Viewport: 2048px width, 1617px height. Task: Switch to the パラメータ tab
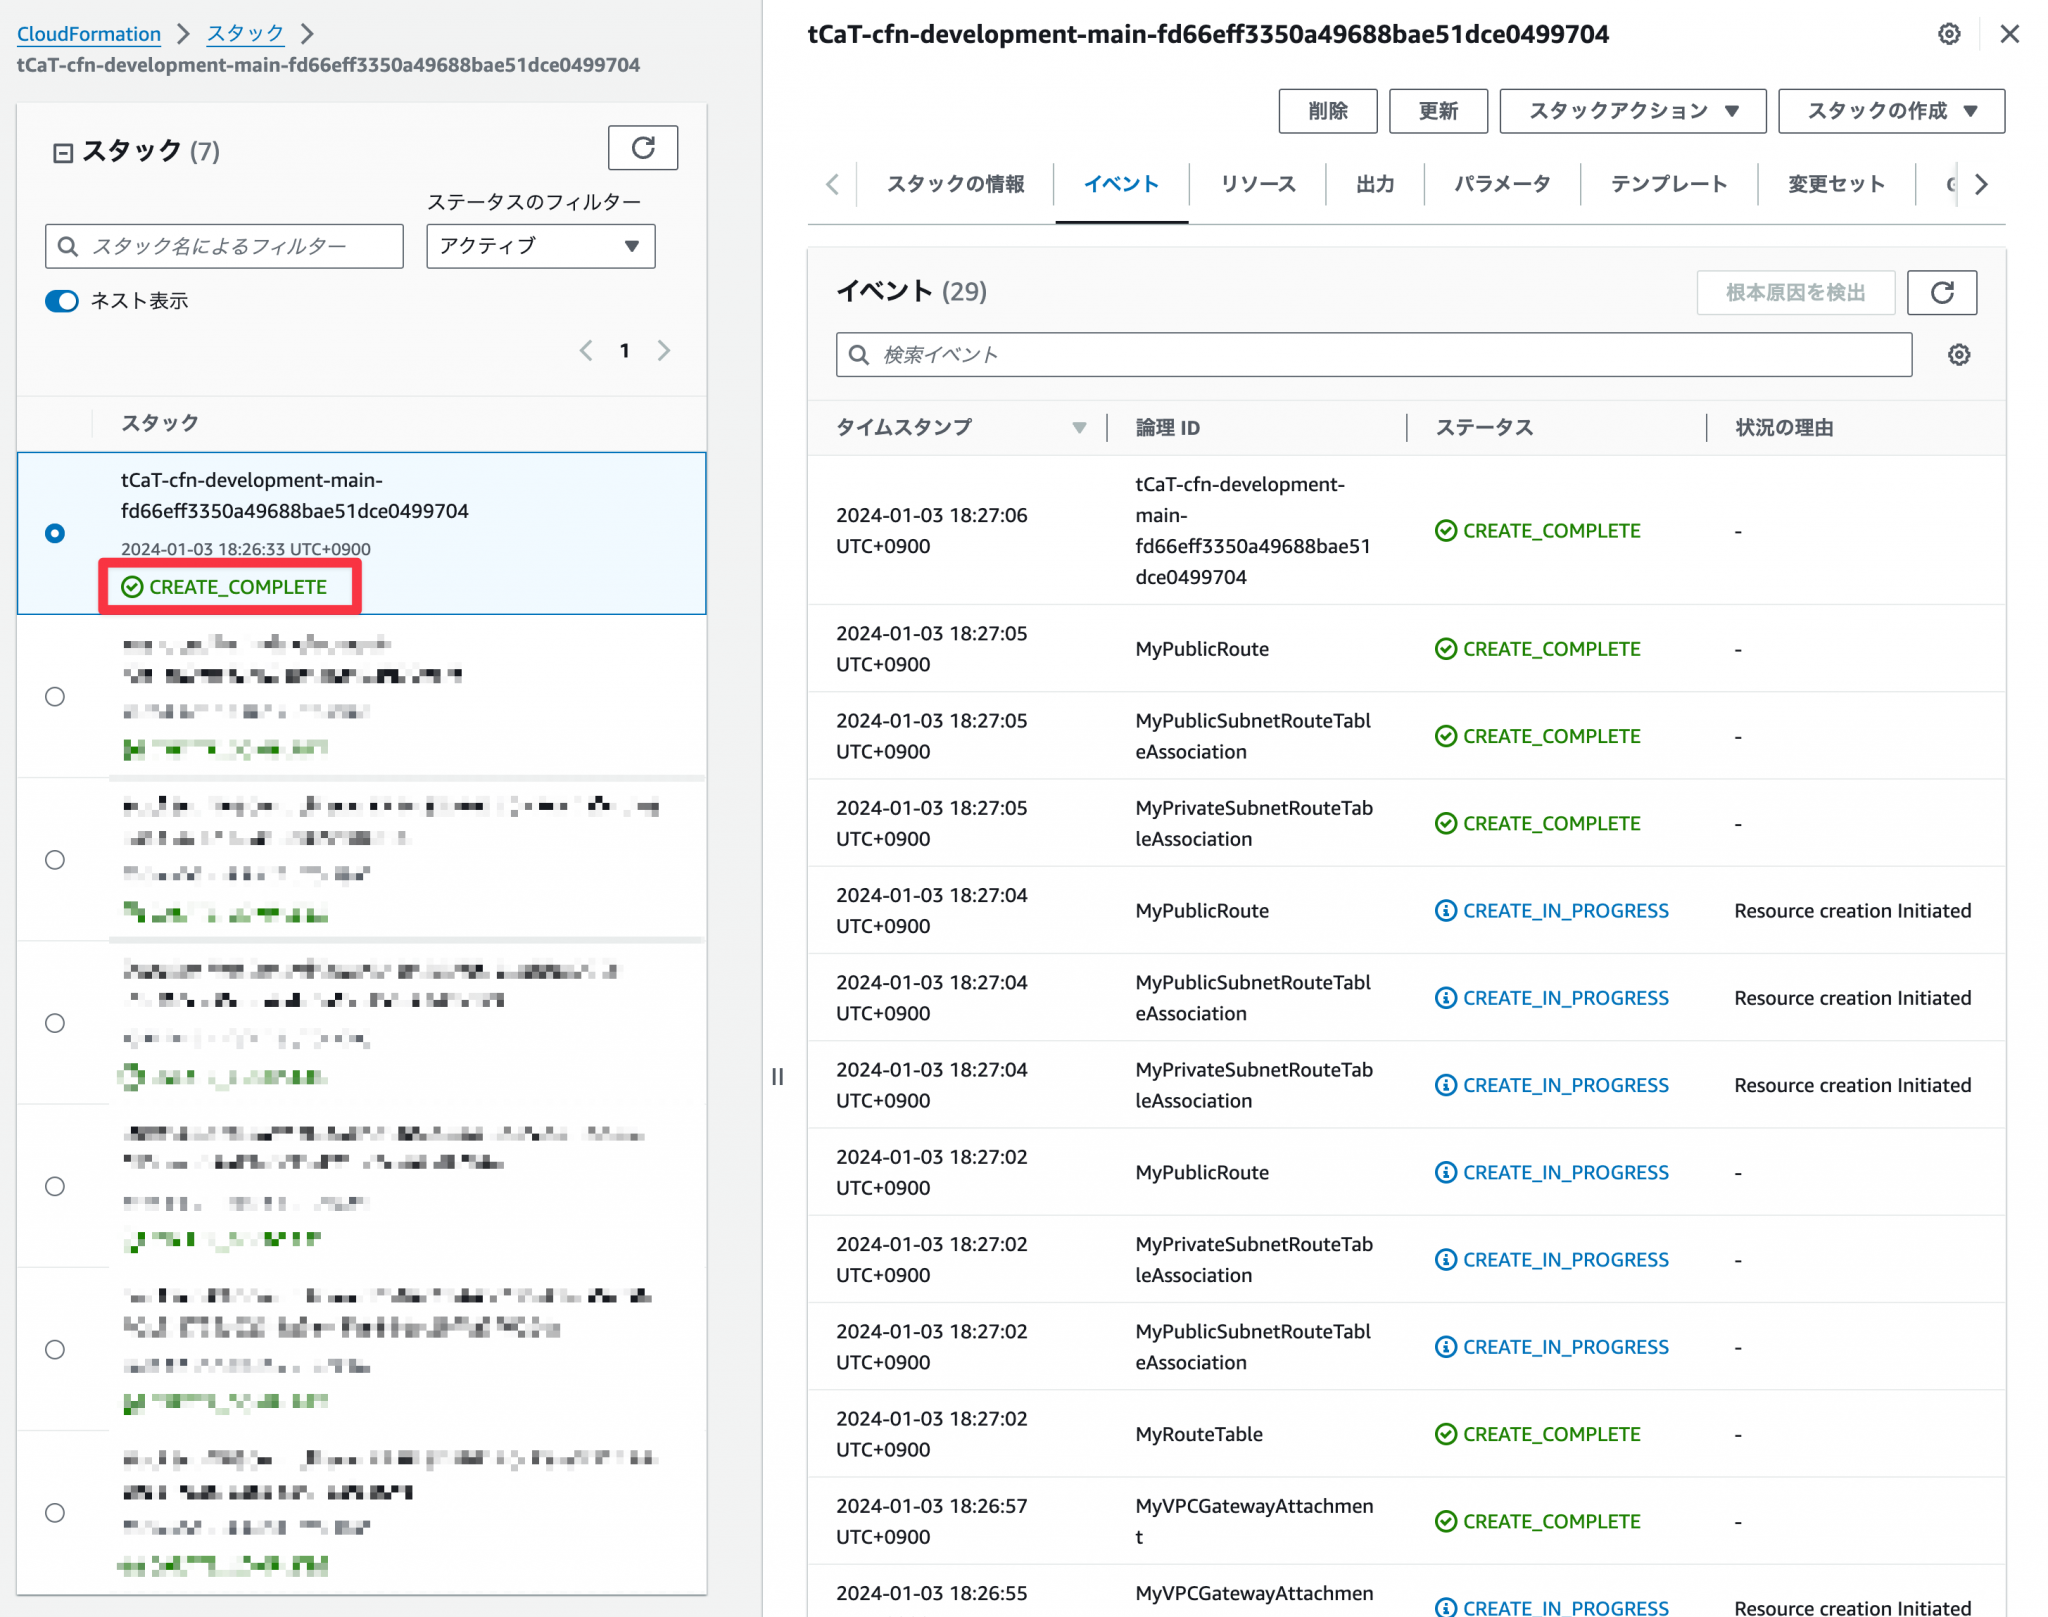(1501, 184)
